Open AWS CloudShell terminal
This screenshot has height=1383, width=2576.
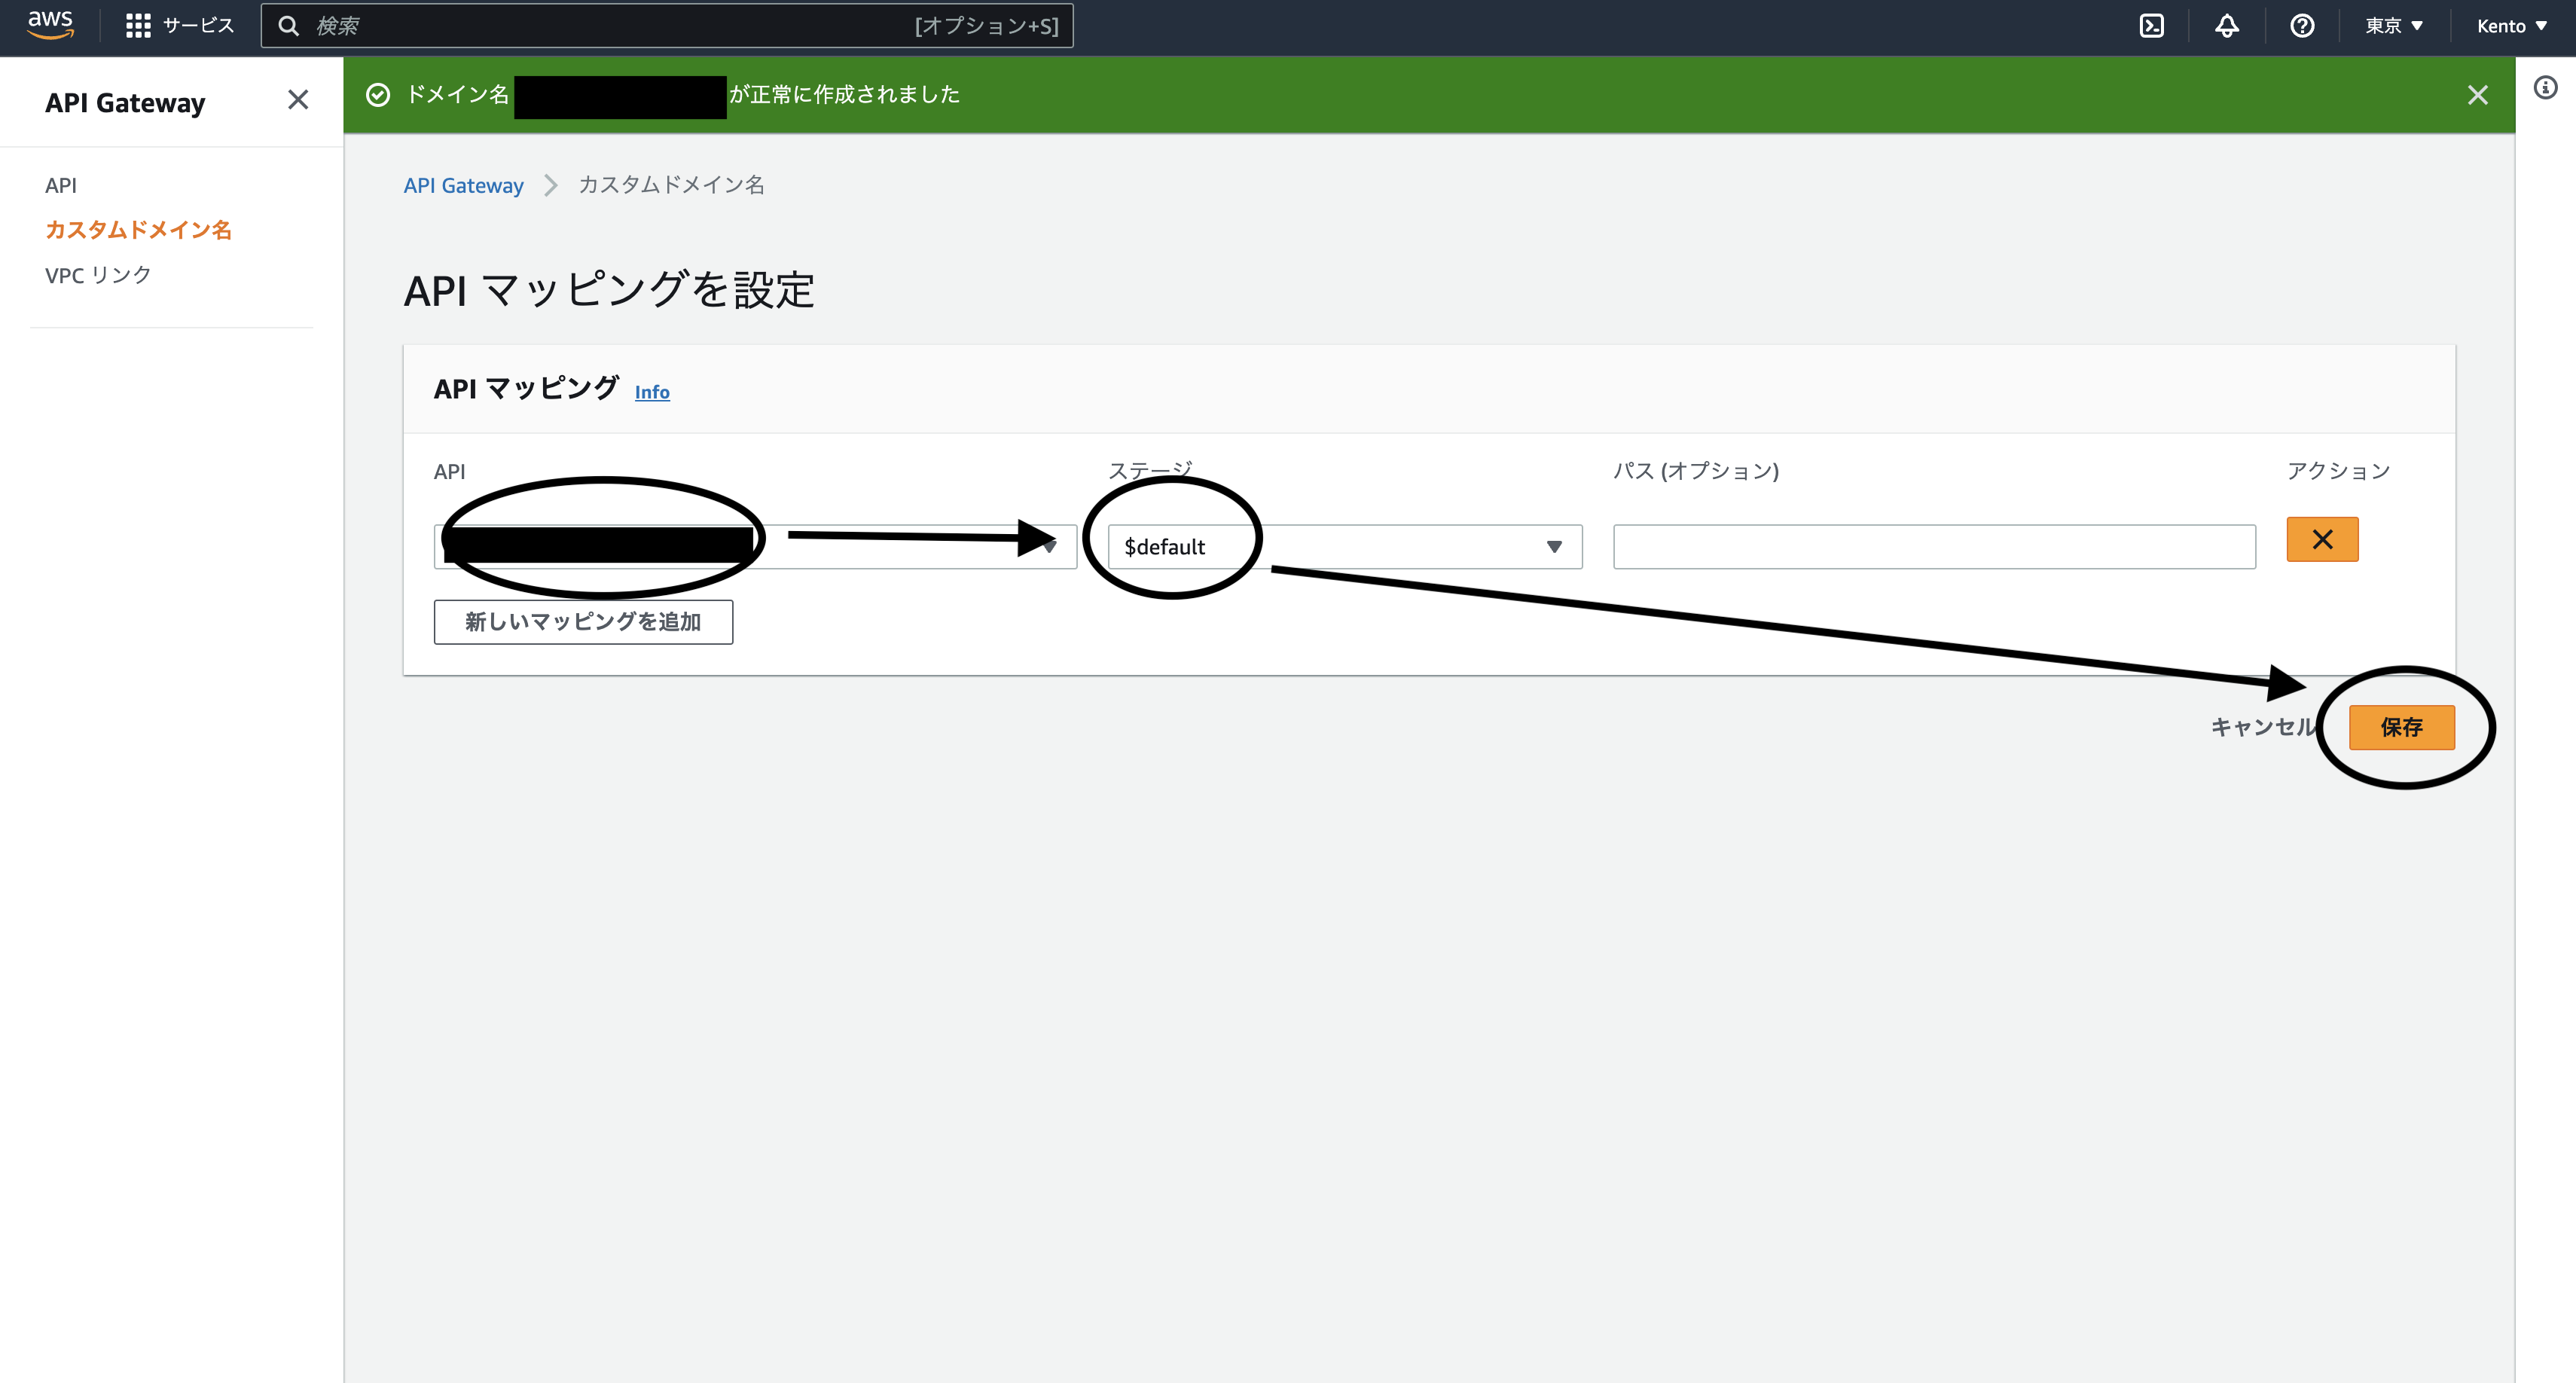[x=2151, y=25]
